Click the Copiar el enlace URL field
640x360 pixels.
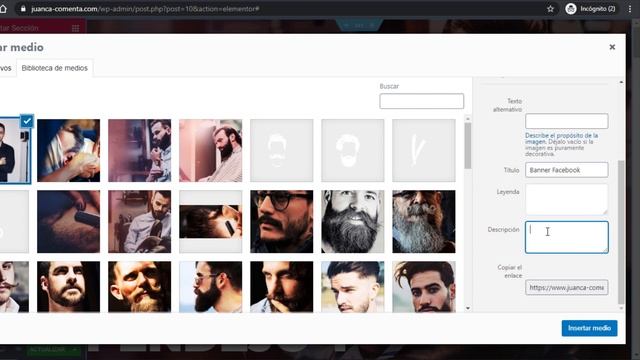pos(567,287)
